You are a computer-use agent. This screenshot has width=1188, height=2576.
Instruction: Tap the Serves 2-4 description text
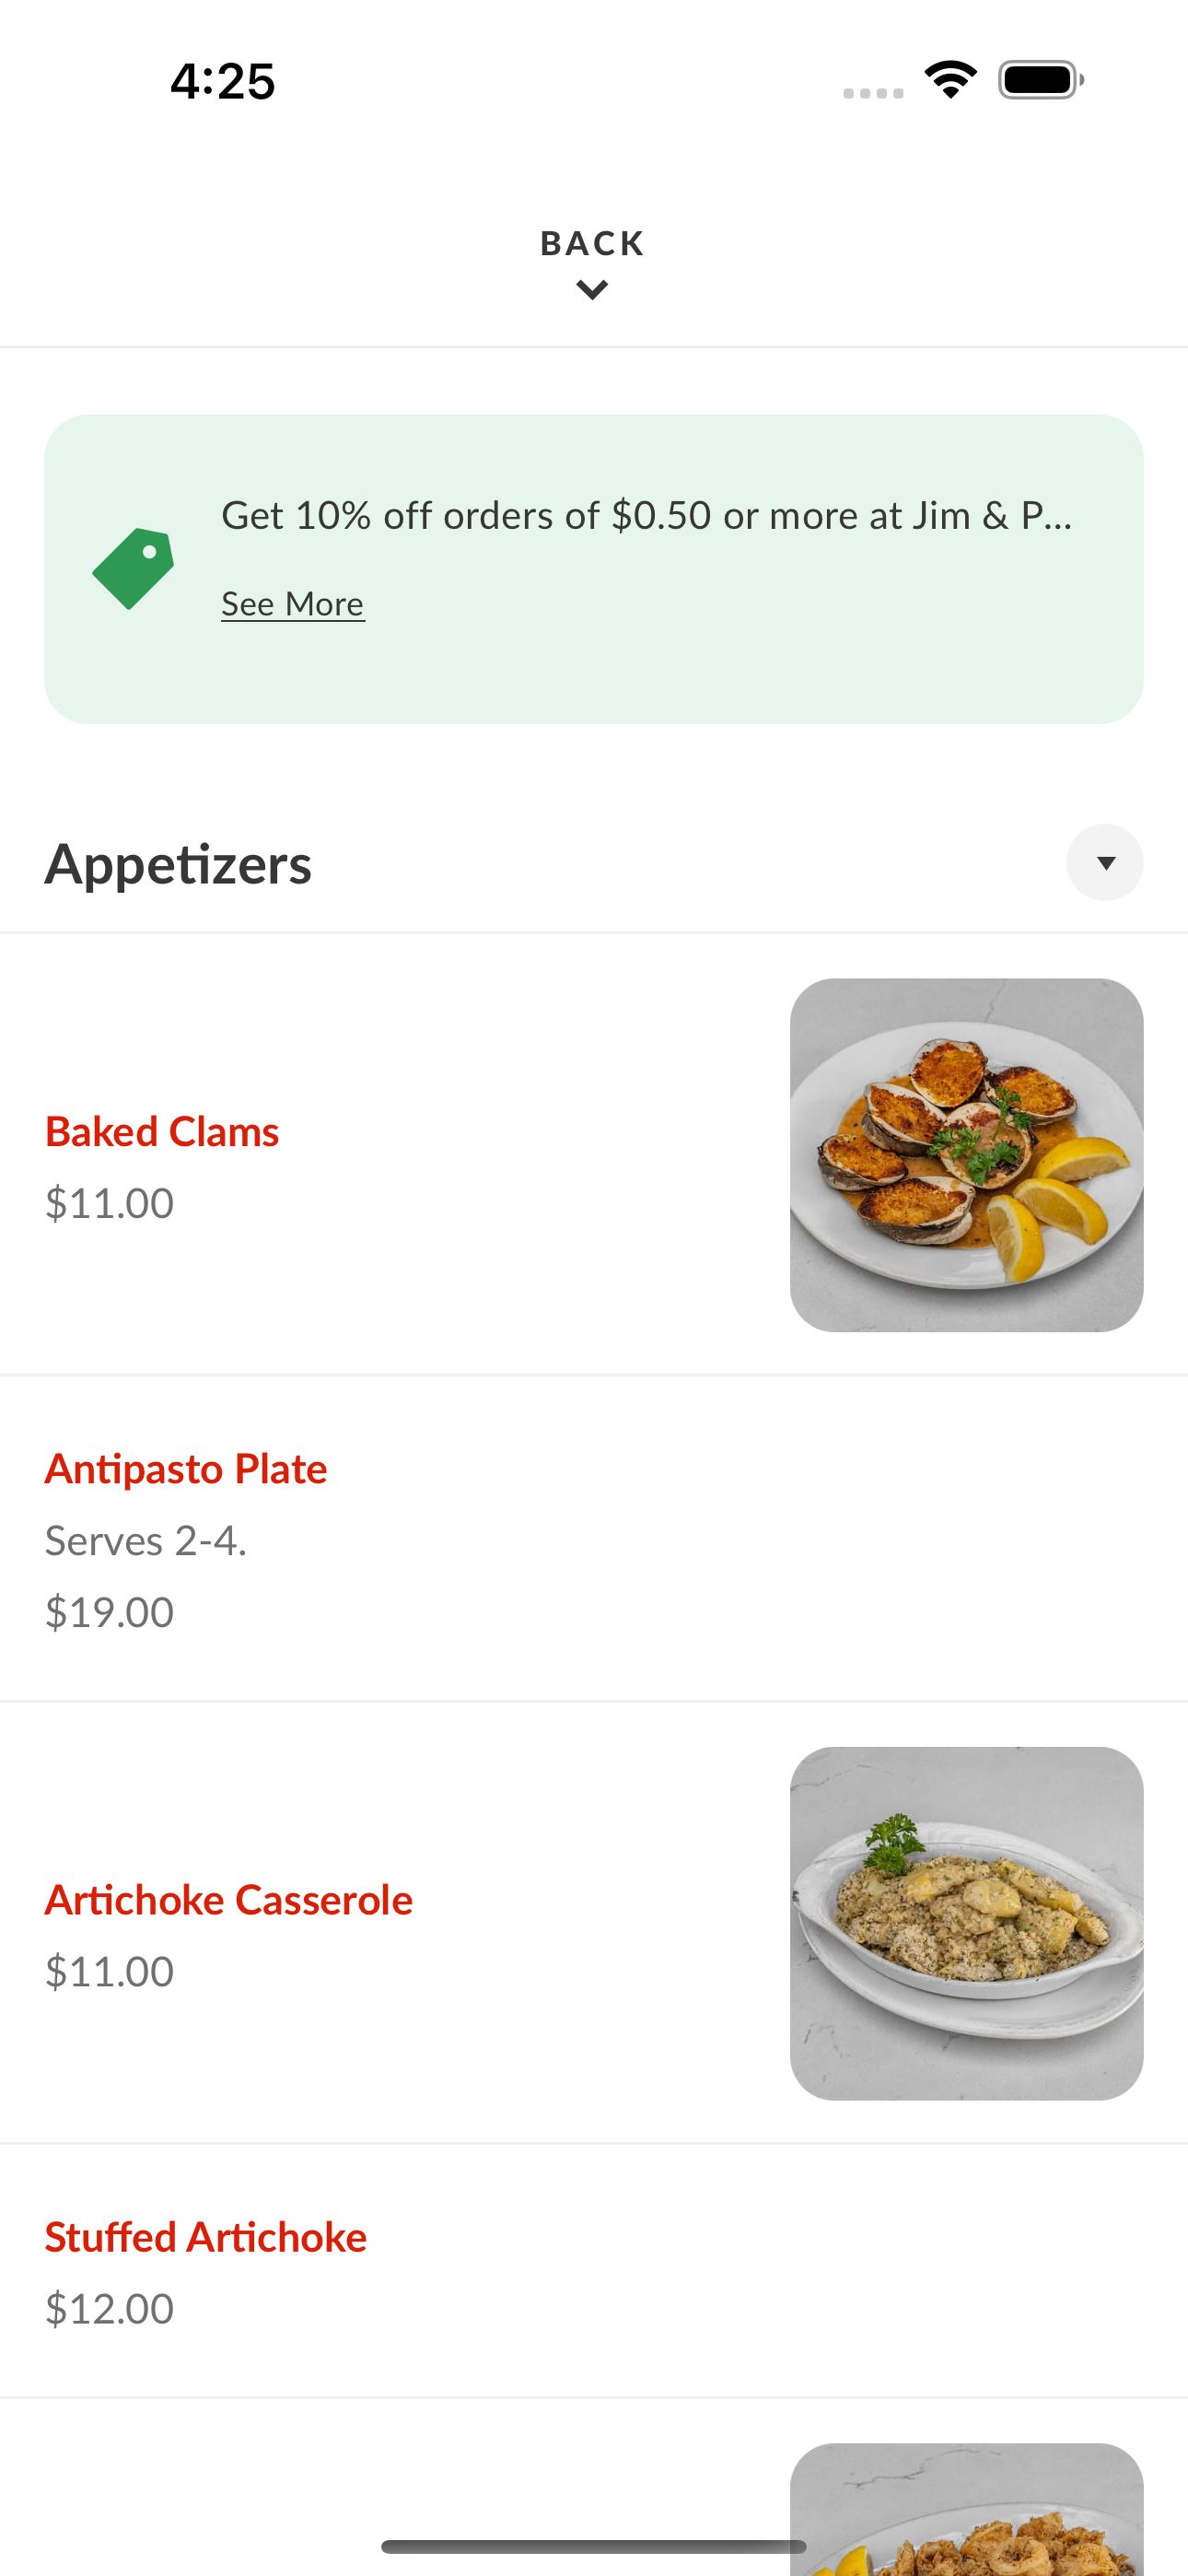(146, 1541)
